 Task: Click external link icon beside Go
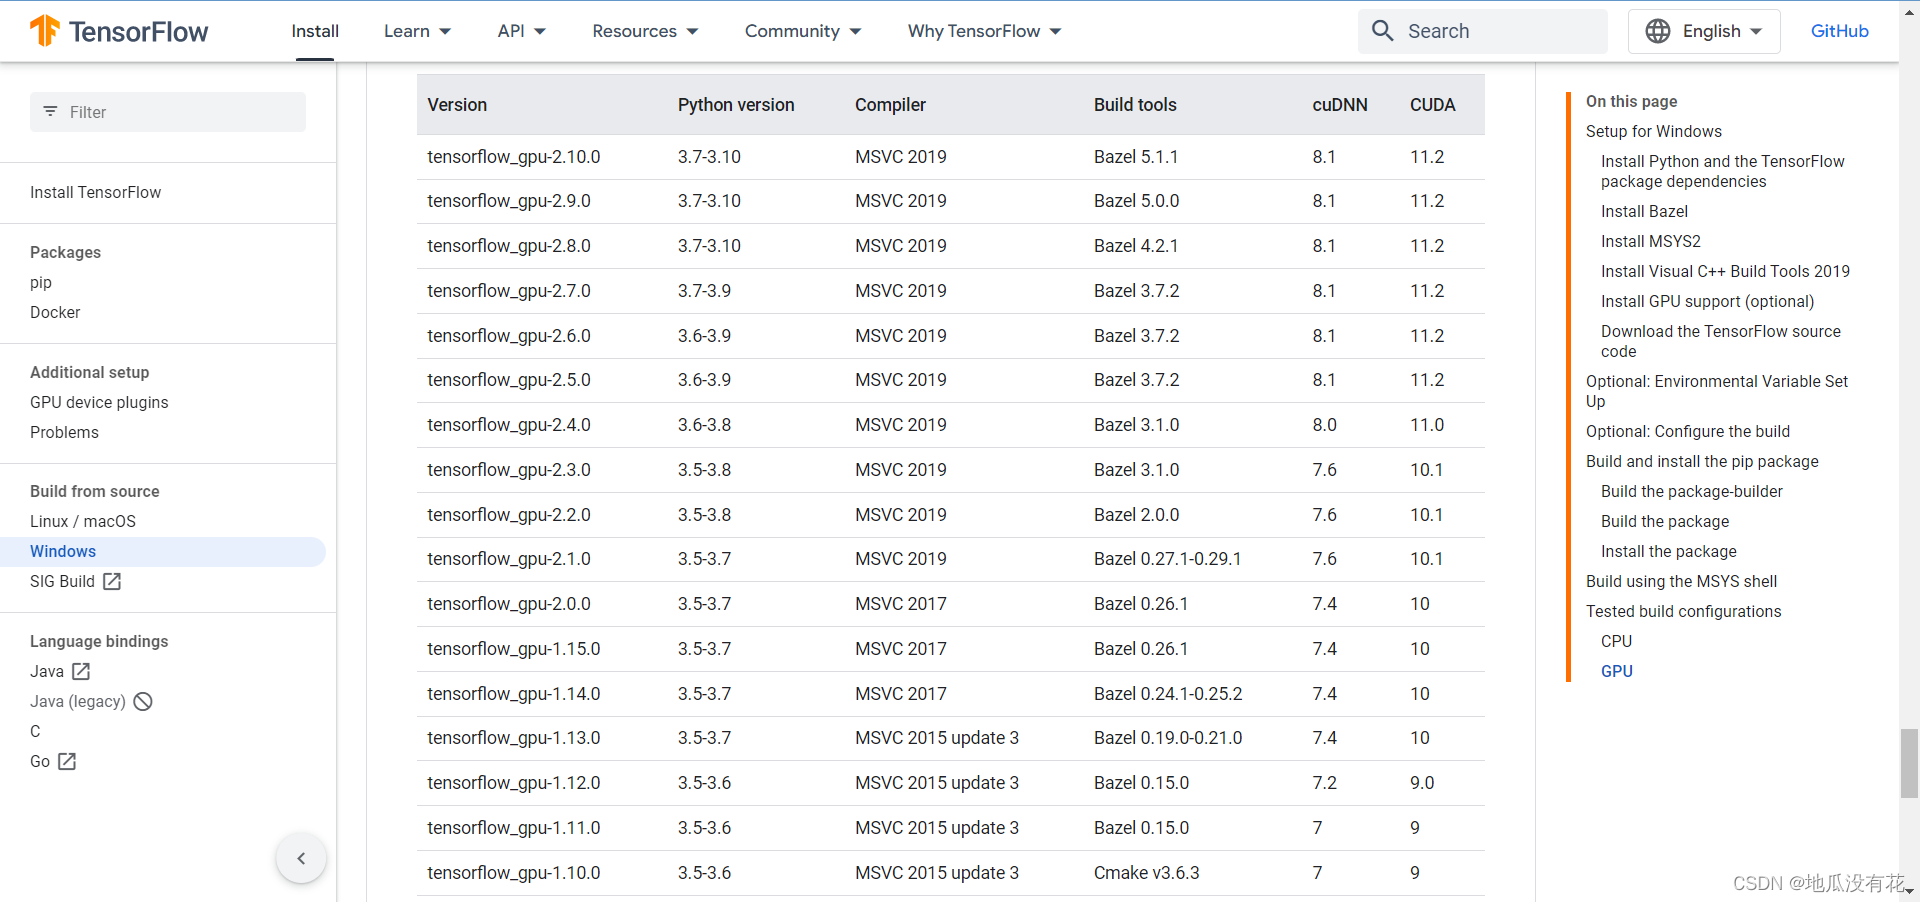coord(67,761)
